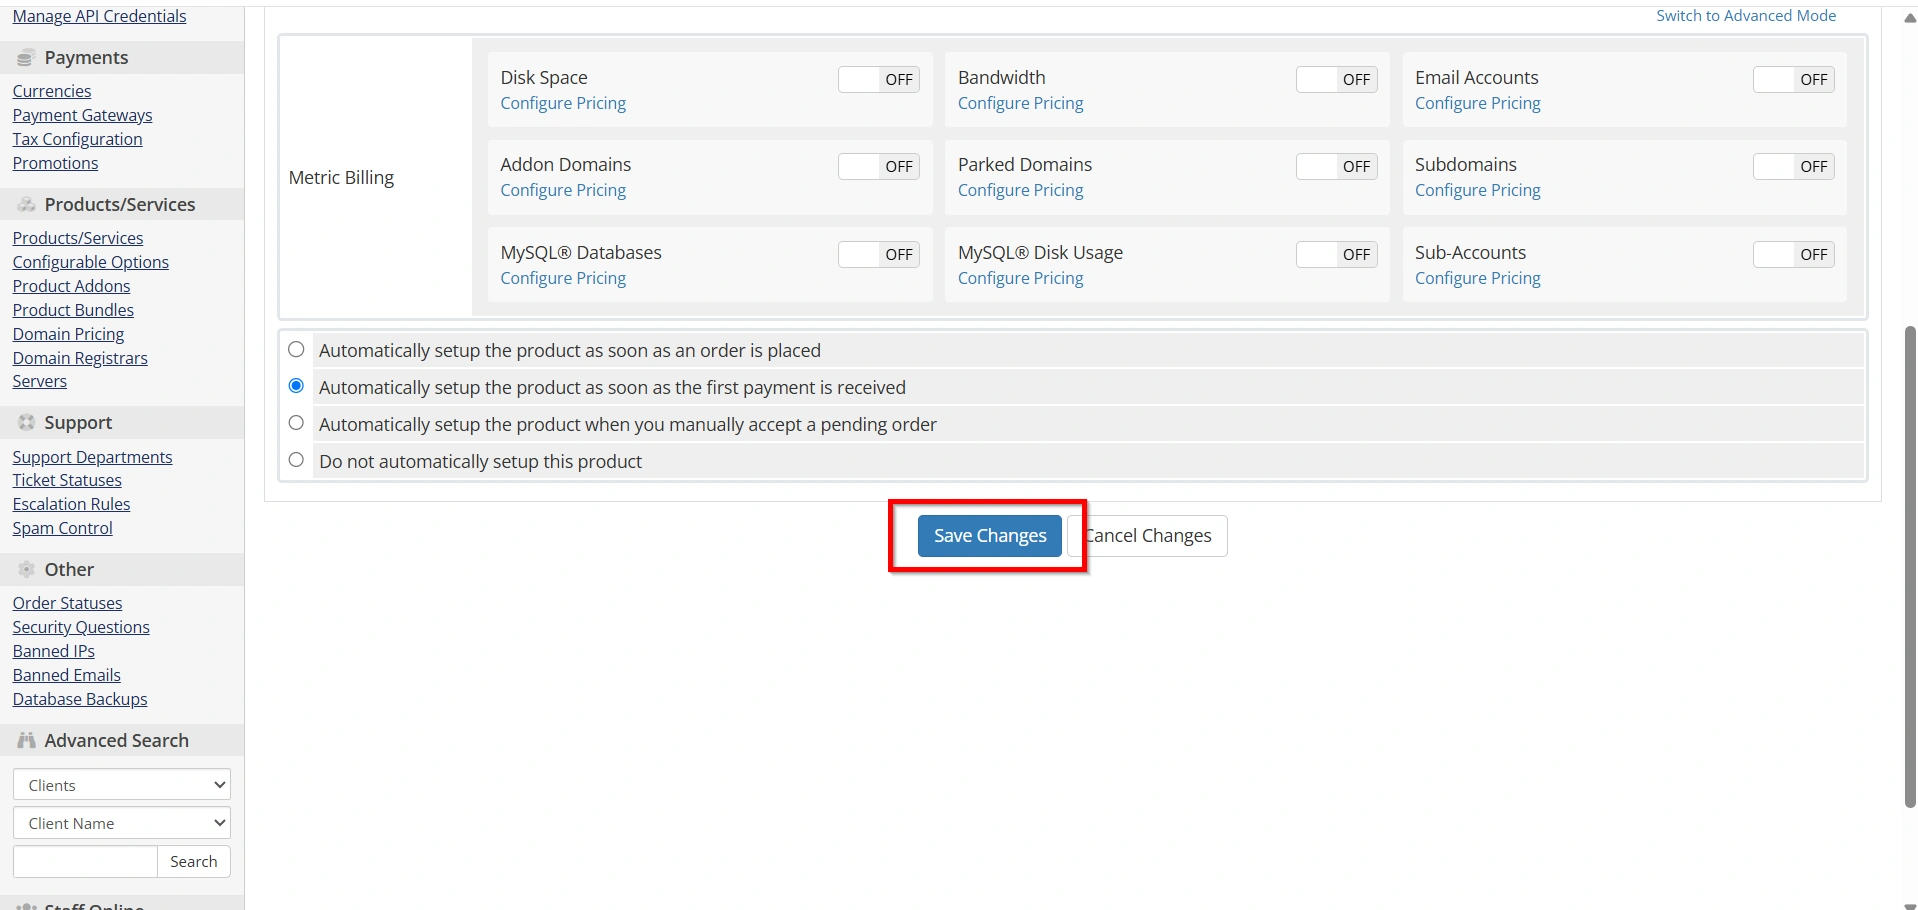Select setup as soon as order placed
The image size is (1918, 910).
click(x=296, y=349)
